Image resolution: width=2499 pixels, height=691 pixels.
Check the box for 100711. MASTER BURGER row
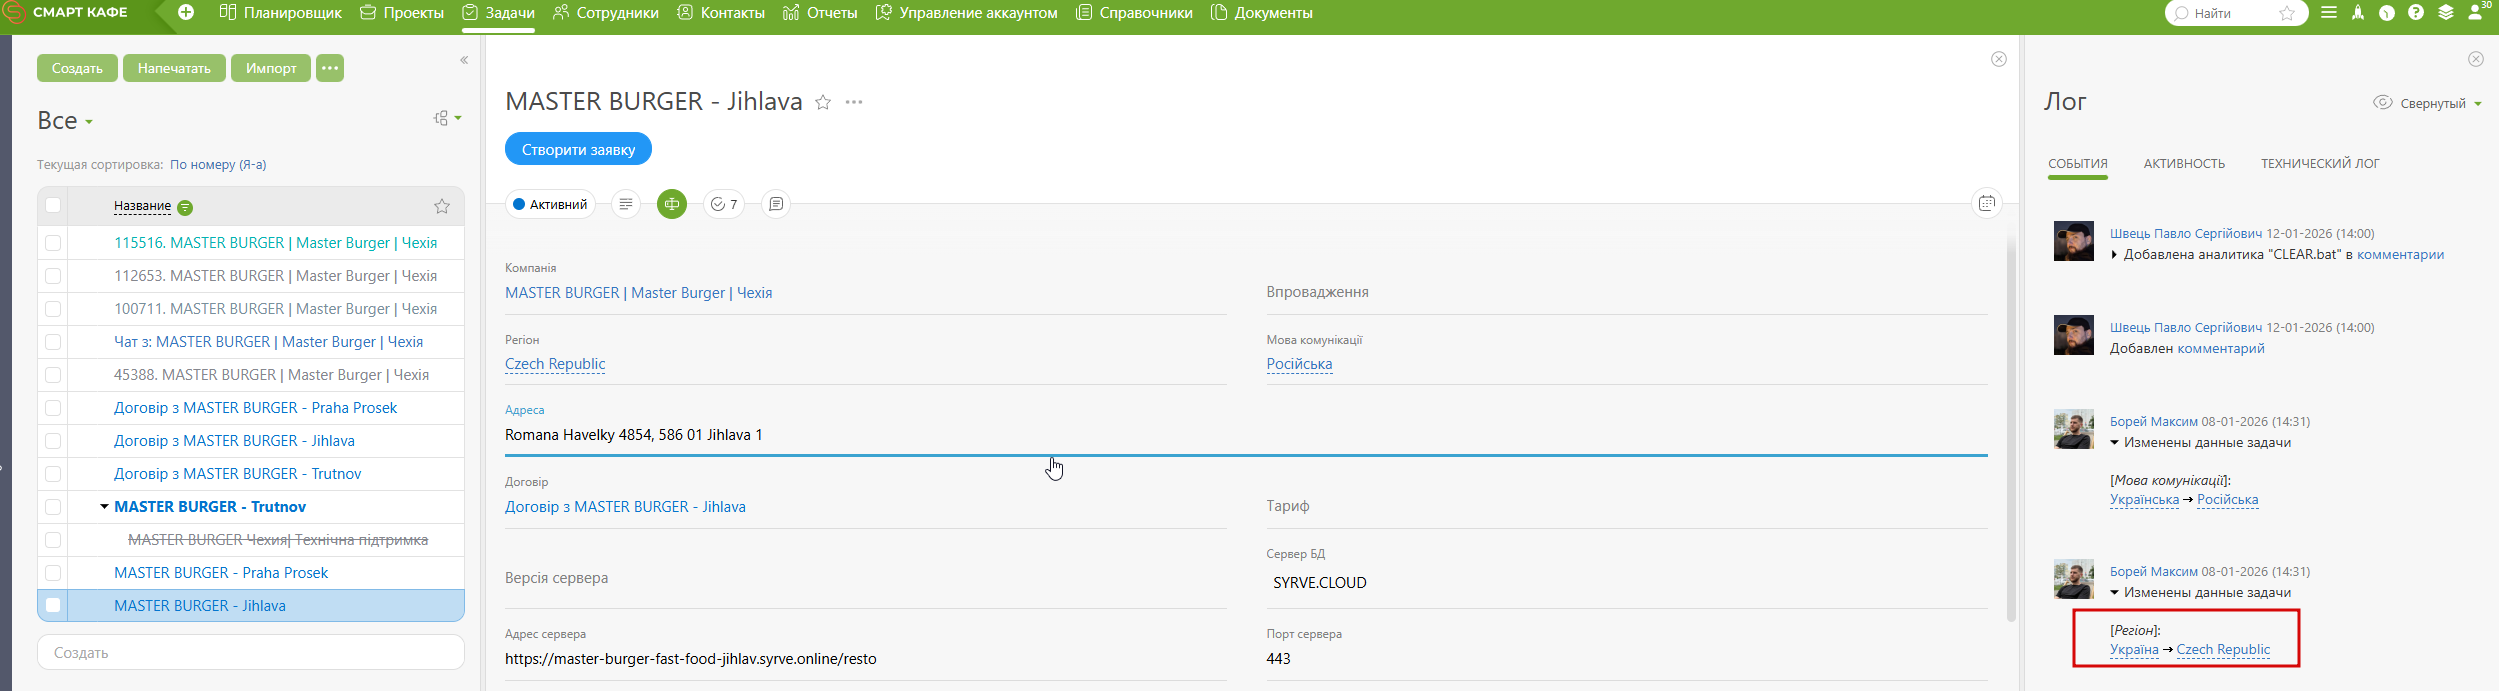click(53, 309)
